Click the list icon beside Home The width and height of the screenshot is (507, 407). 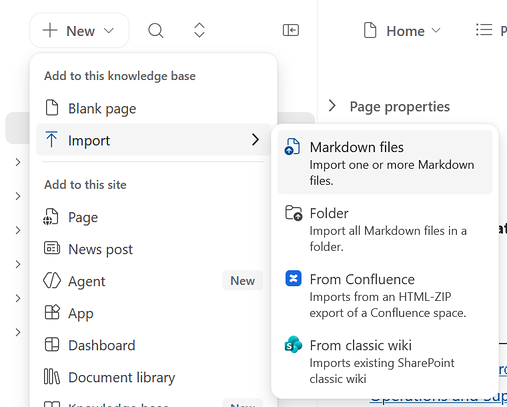484,30
